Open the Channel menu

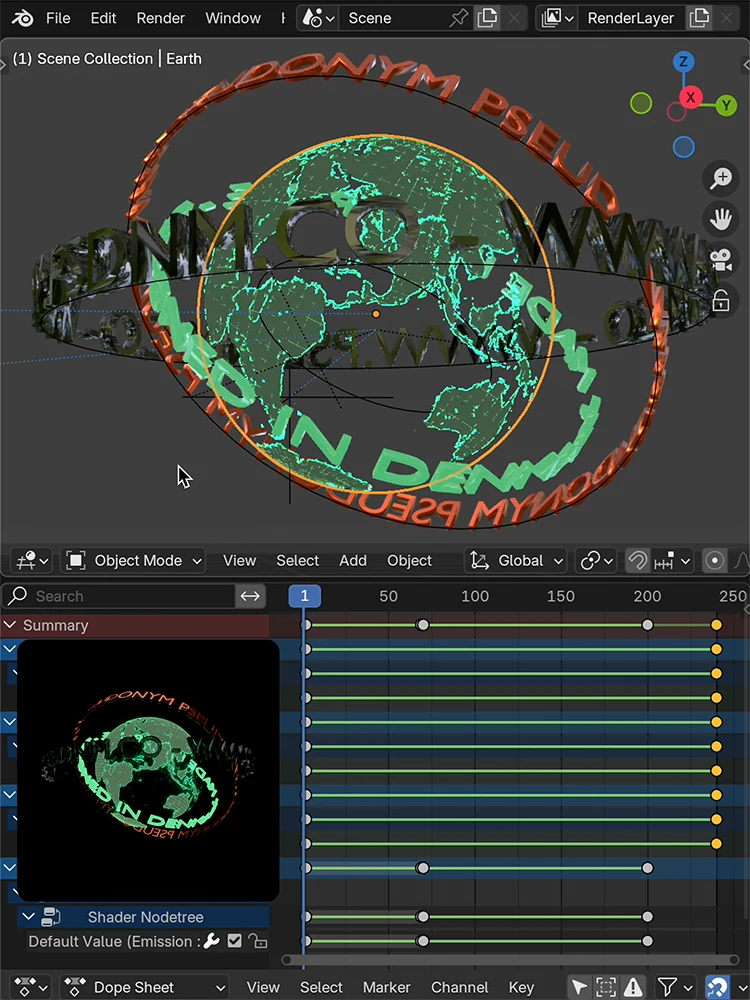coord(459,988)
